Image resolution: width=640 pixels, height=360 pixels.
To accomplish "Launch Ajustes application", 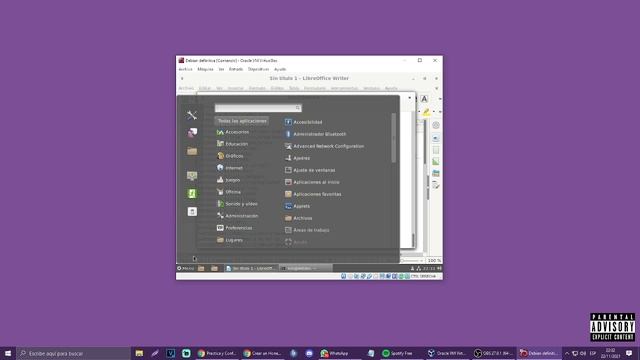I will [x=297, y=158].
